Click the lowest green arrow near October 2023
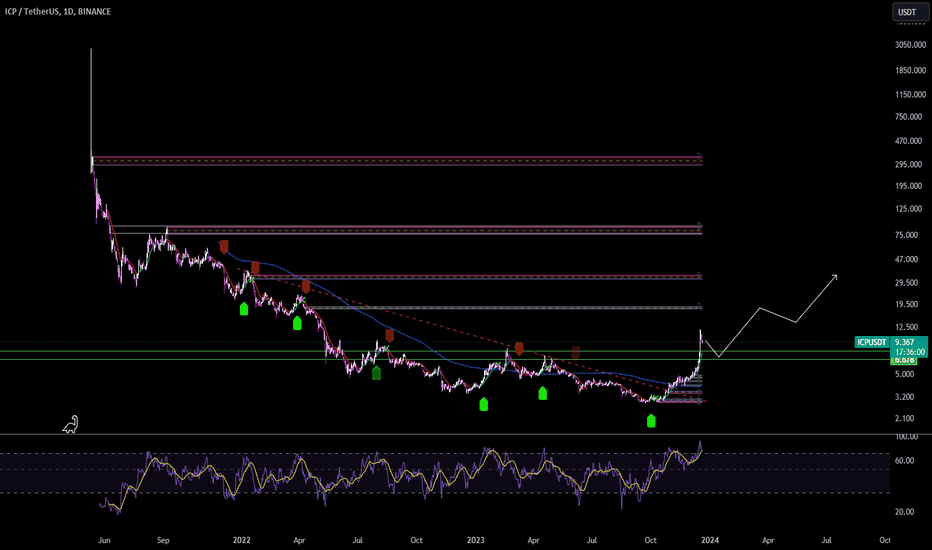This screenshot has width=932, height=550. click(x=651, y=421)
